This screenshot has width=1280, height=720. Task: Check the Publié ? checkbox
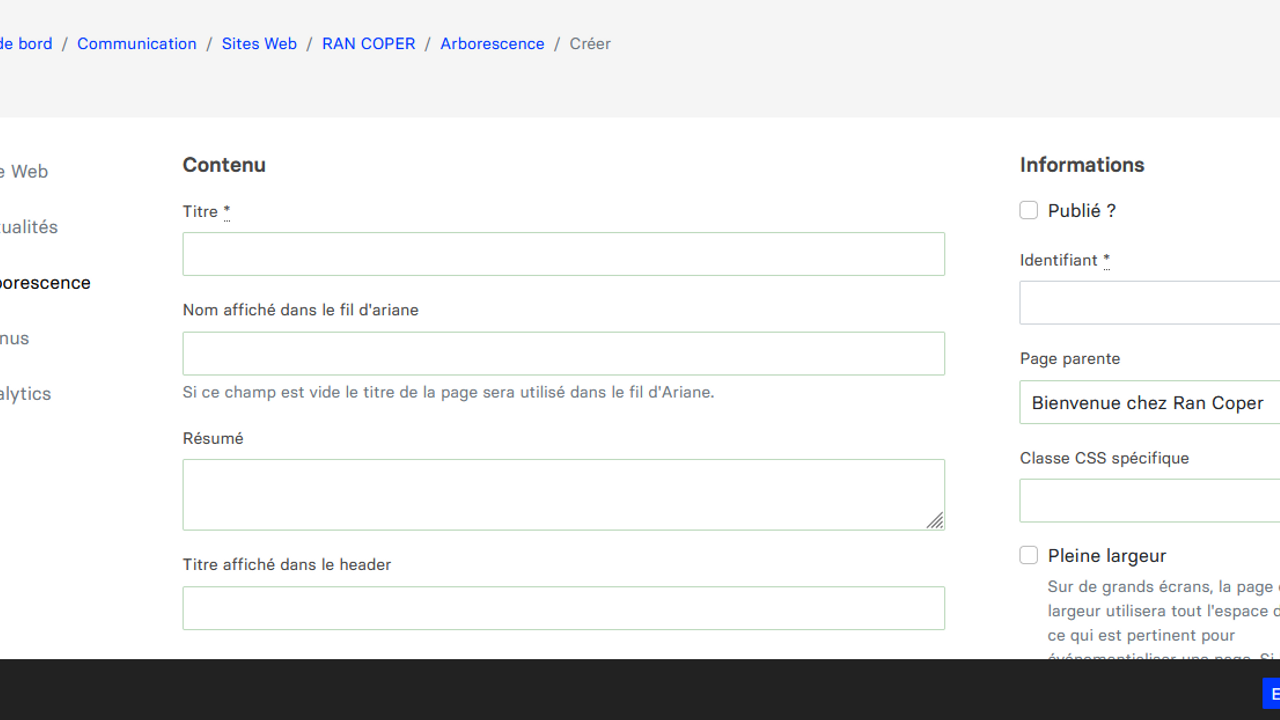tap(1029, 210)
